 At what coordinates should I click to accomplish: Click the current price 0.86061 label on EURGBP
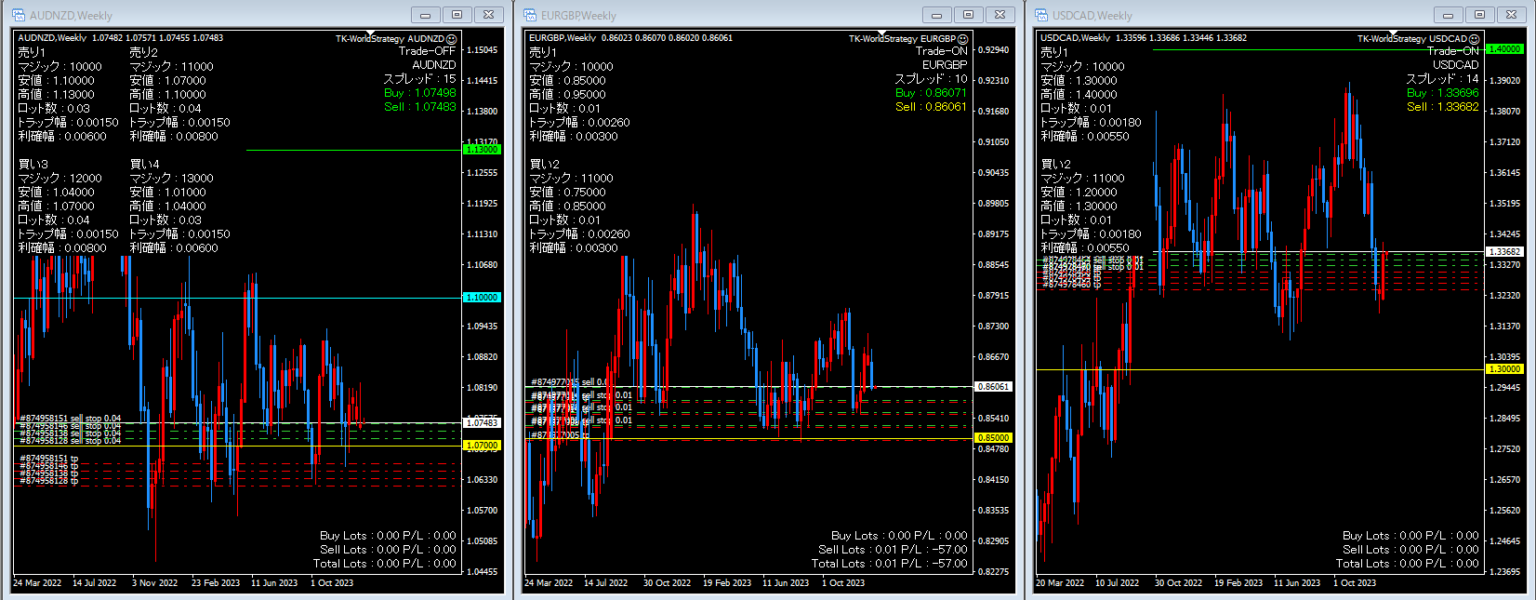994,386
